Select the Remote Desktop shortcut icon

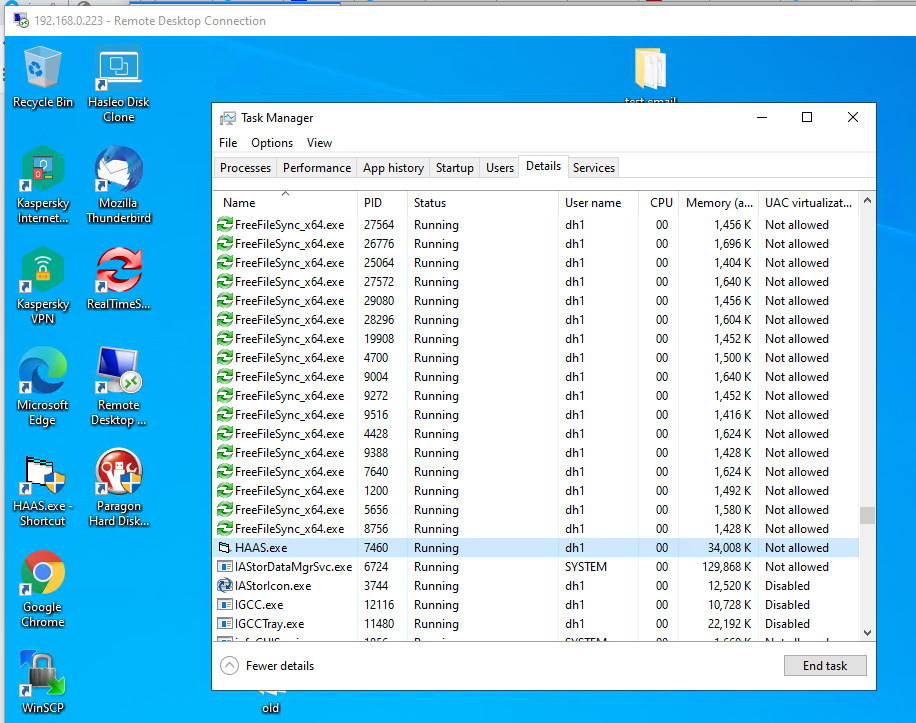click(119, 387)
